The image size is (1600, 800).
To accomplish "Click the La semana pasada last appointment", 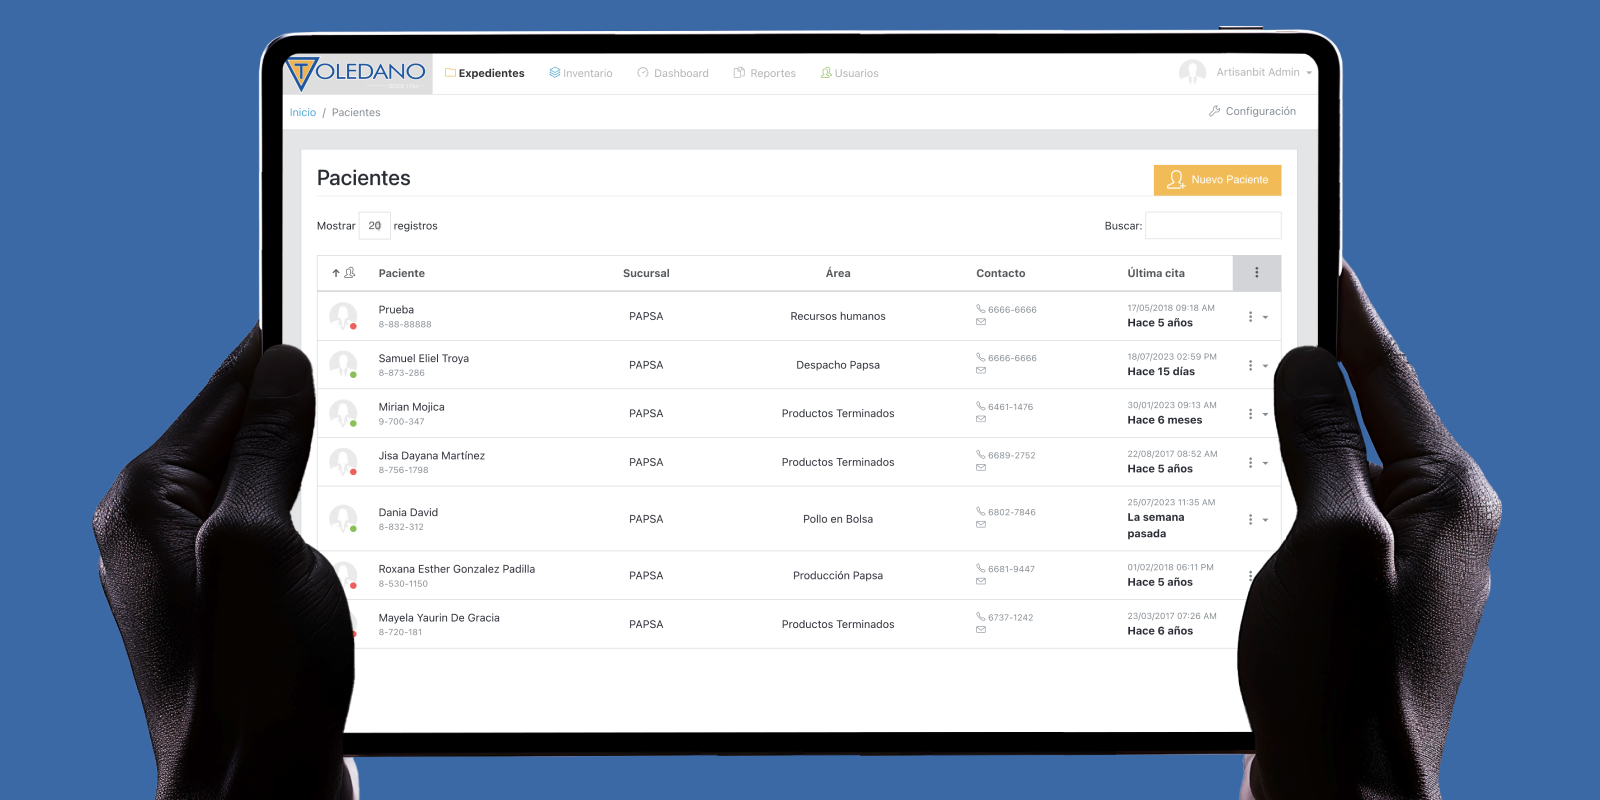I will click(1156, 526).
